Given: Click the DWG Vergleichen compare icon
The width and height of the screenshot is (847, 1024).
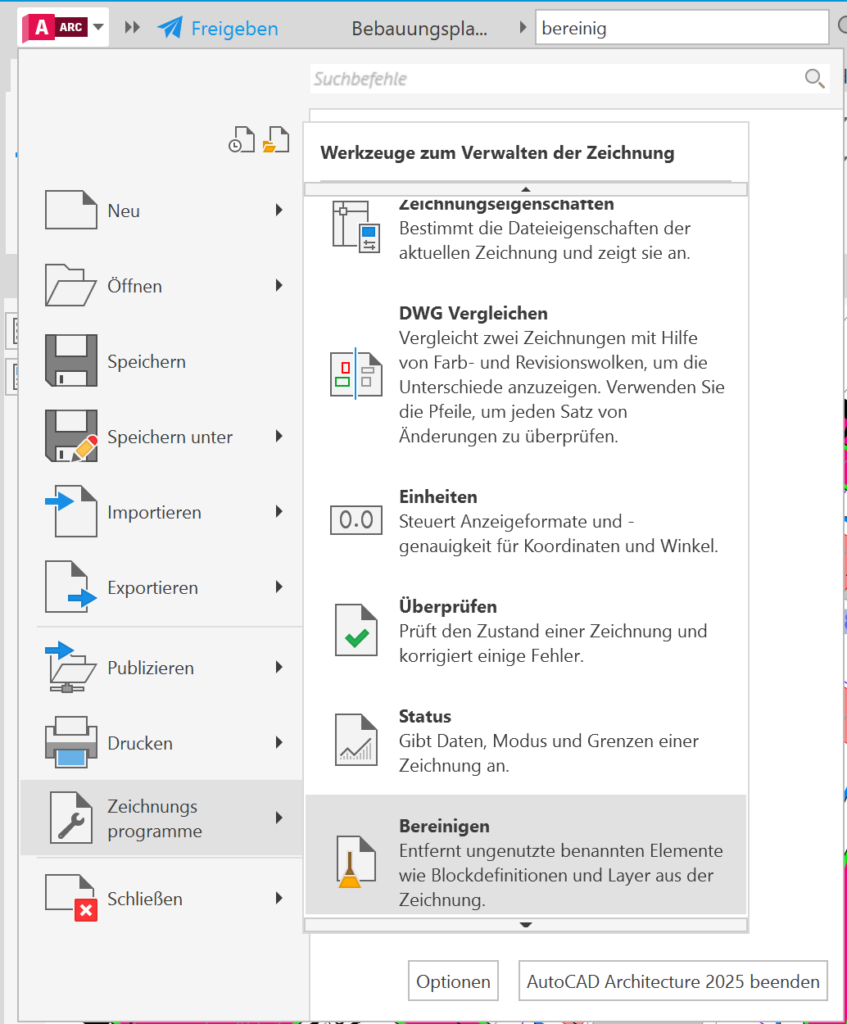Looking at the screenshot, I should (x=356, y=374).
